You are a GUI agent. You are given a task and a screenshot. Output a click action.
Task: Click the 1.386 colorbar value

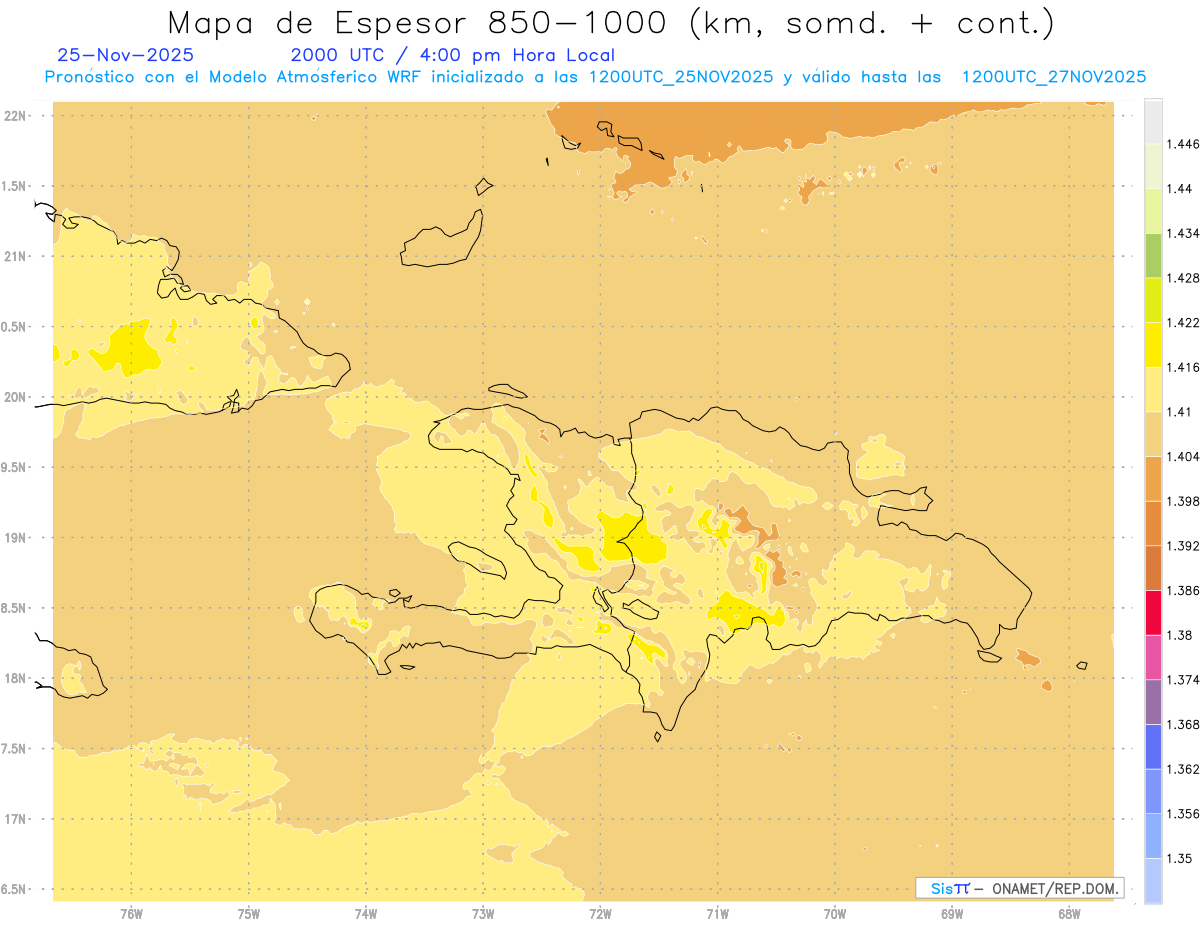(x=1182, y=590)
